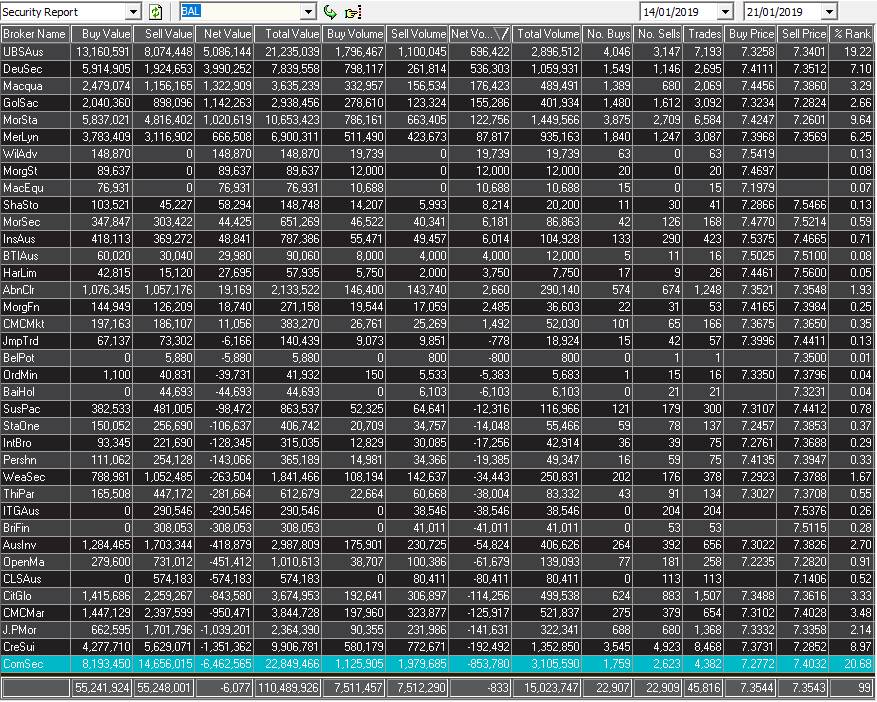Sort by Sell Volume column header

(x=417, y=34)
